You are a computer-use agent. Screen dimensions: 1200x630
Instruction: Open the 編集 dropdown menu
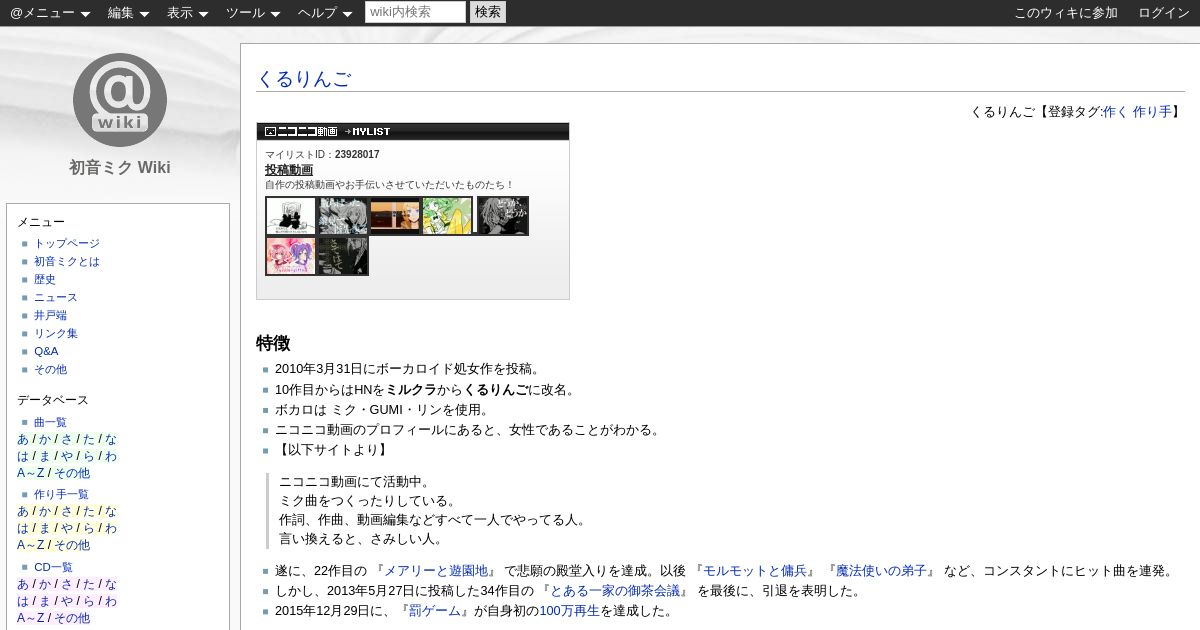pos(129,13)
